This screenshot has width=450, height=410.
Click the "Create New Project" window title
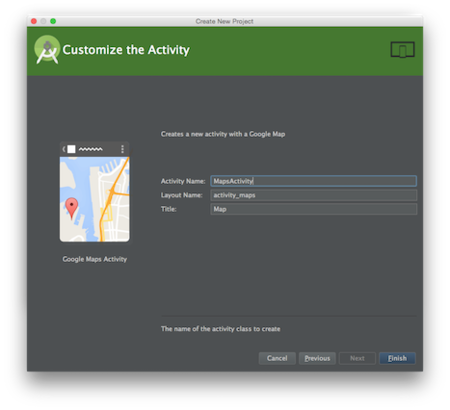pos(224,21)
